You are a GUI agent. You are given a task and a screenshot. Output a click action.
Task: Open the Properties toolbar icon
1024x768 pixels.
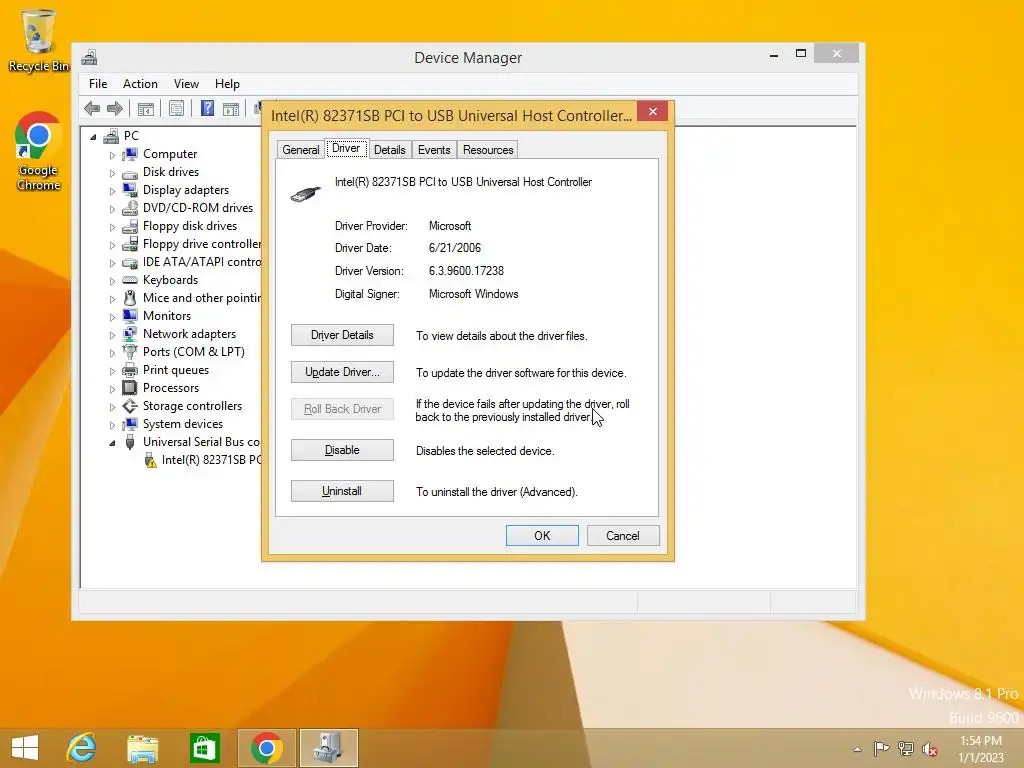pyautogui.click(x=176, y=109)
